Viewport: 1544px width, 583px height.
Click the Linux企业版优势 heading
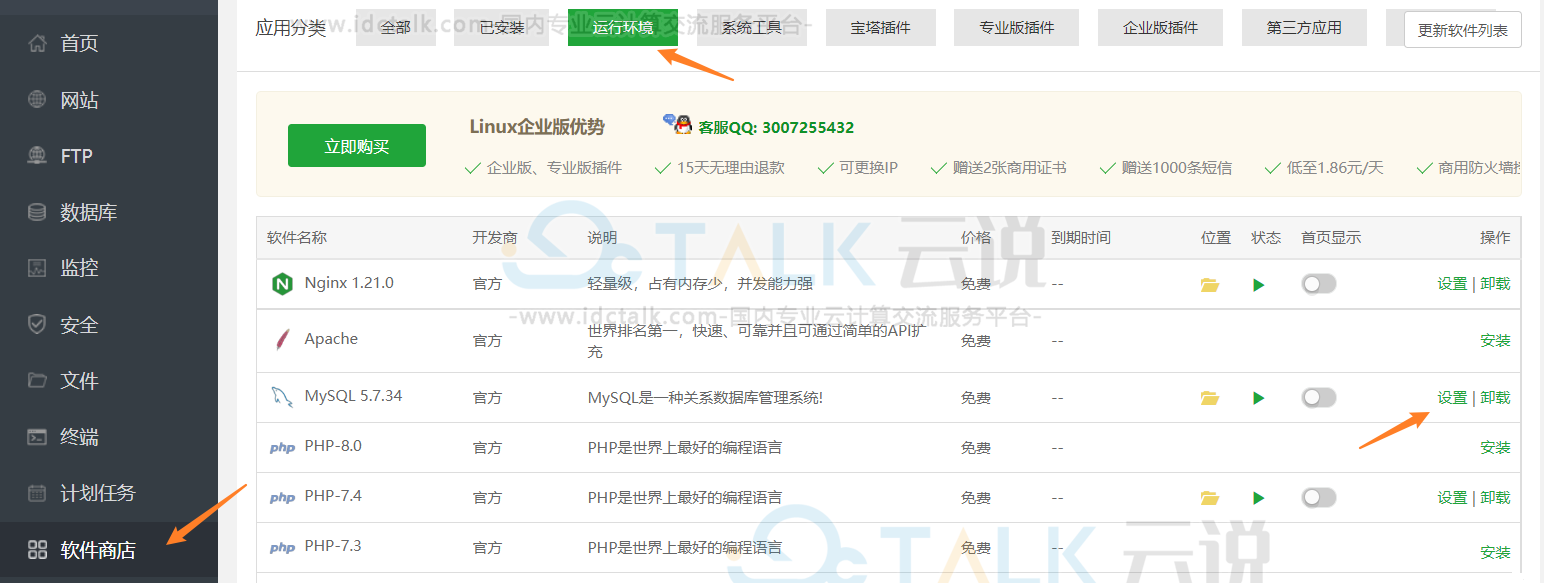click(x=537, y=127)
